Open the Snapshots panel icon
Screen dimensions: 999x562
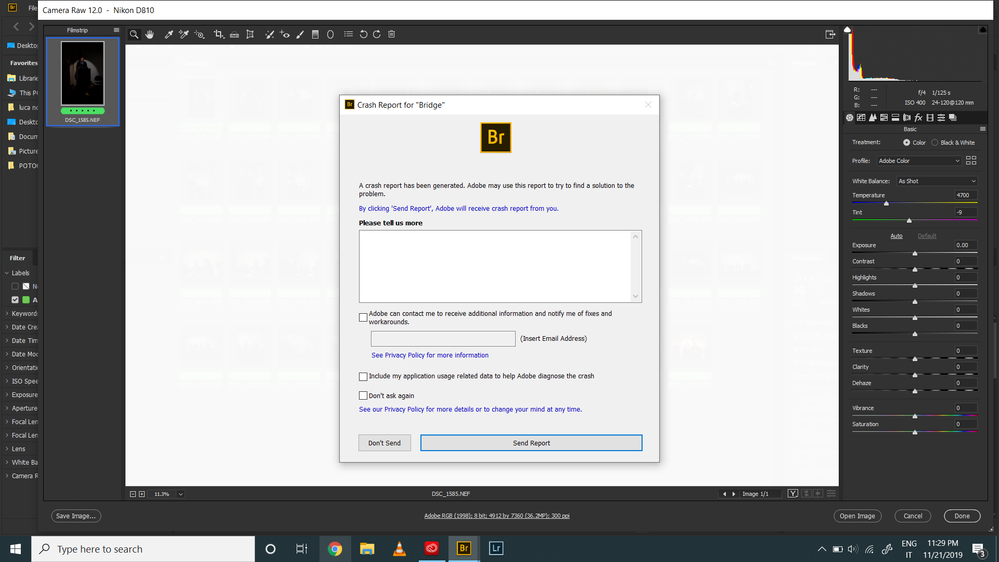coord(953,117)
